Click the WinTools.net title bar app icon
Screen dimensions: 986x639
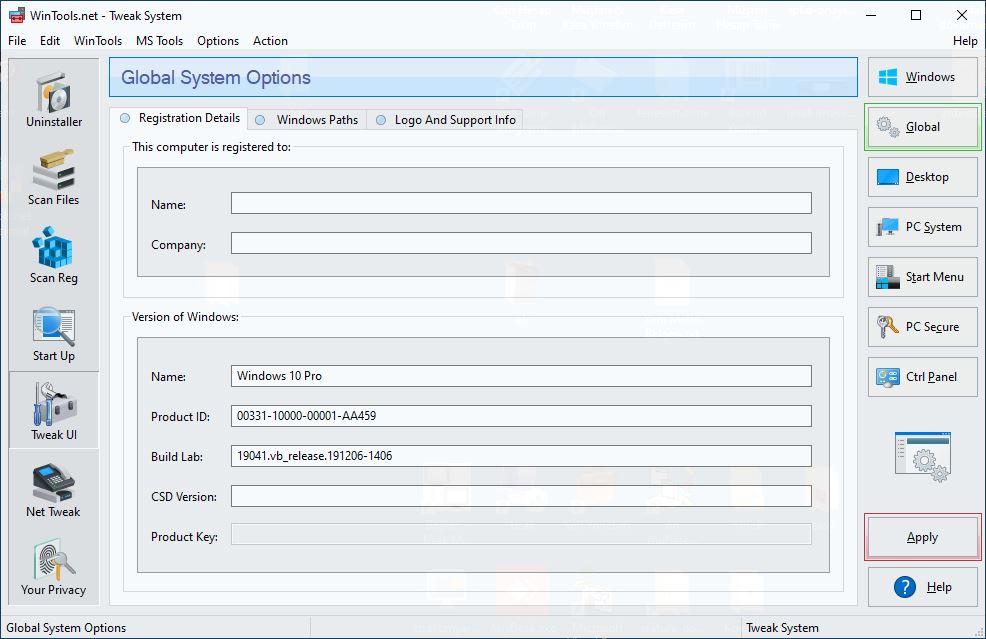tap(16, 15)
